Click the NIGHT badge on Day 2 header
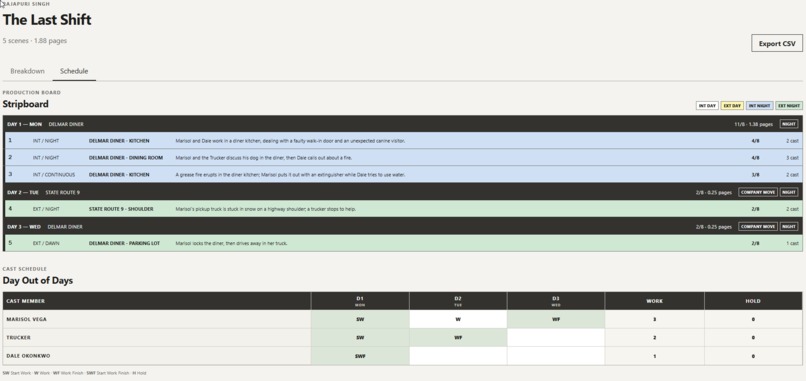The image size is (806, 381). 789,192
